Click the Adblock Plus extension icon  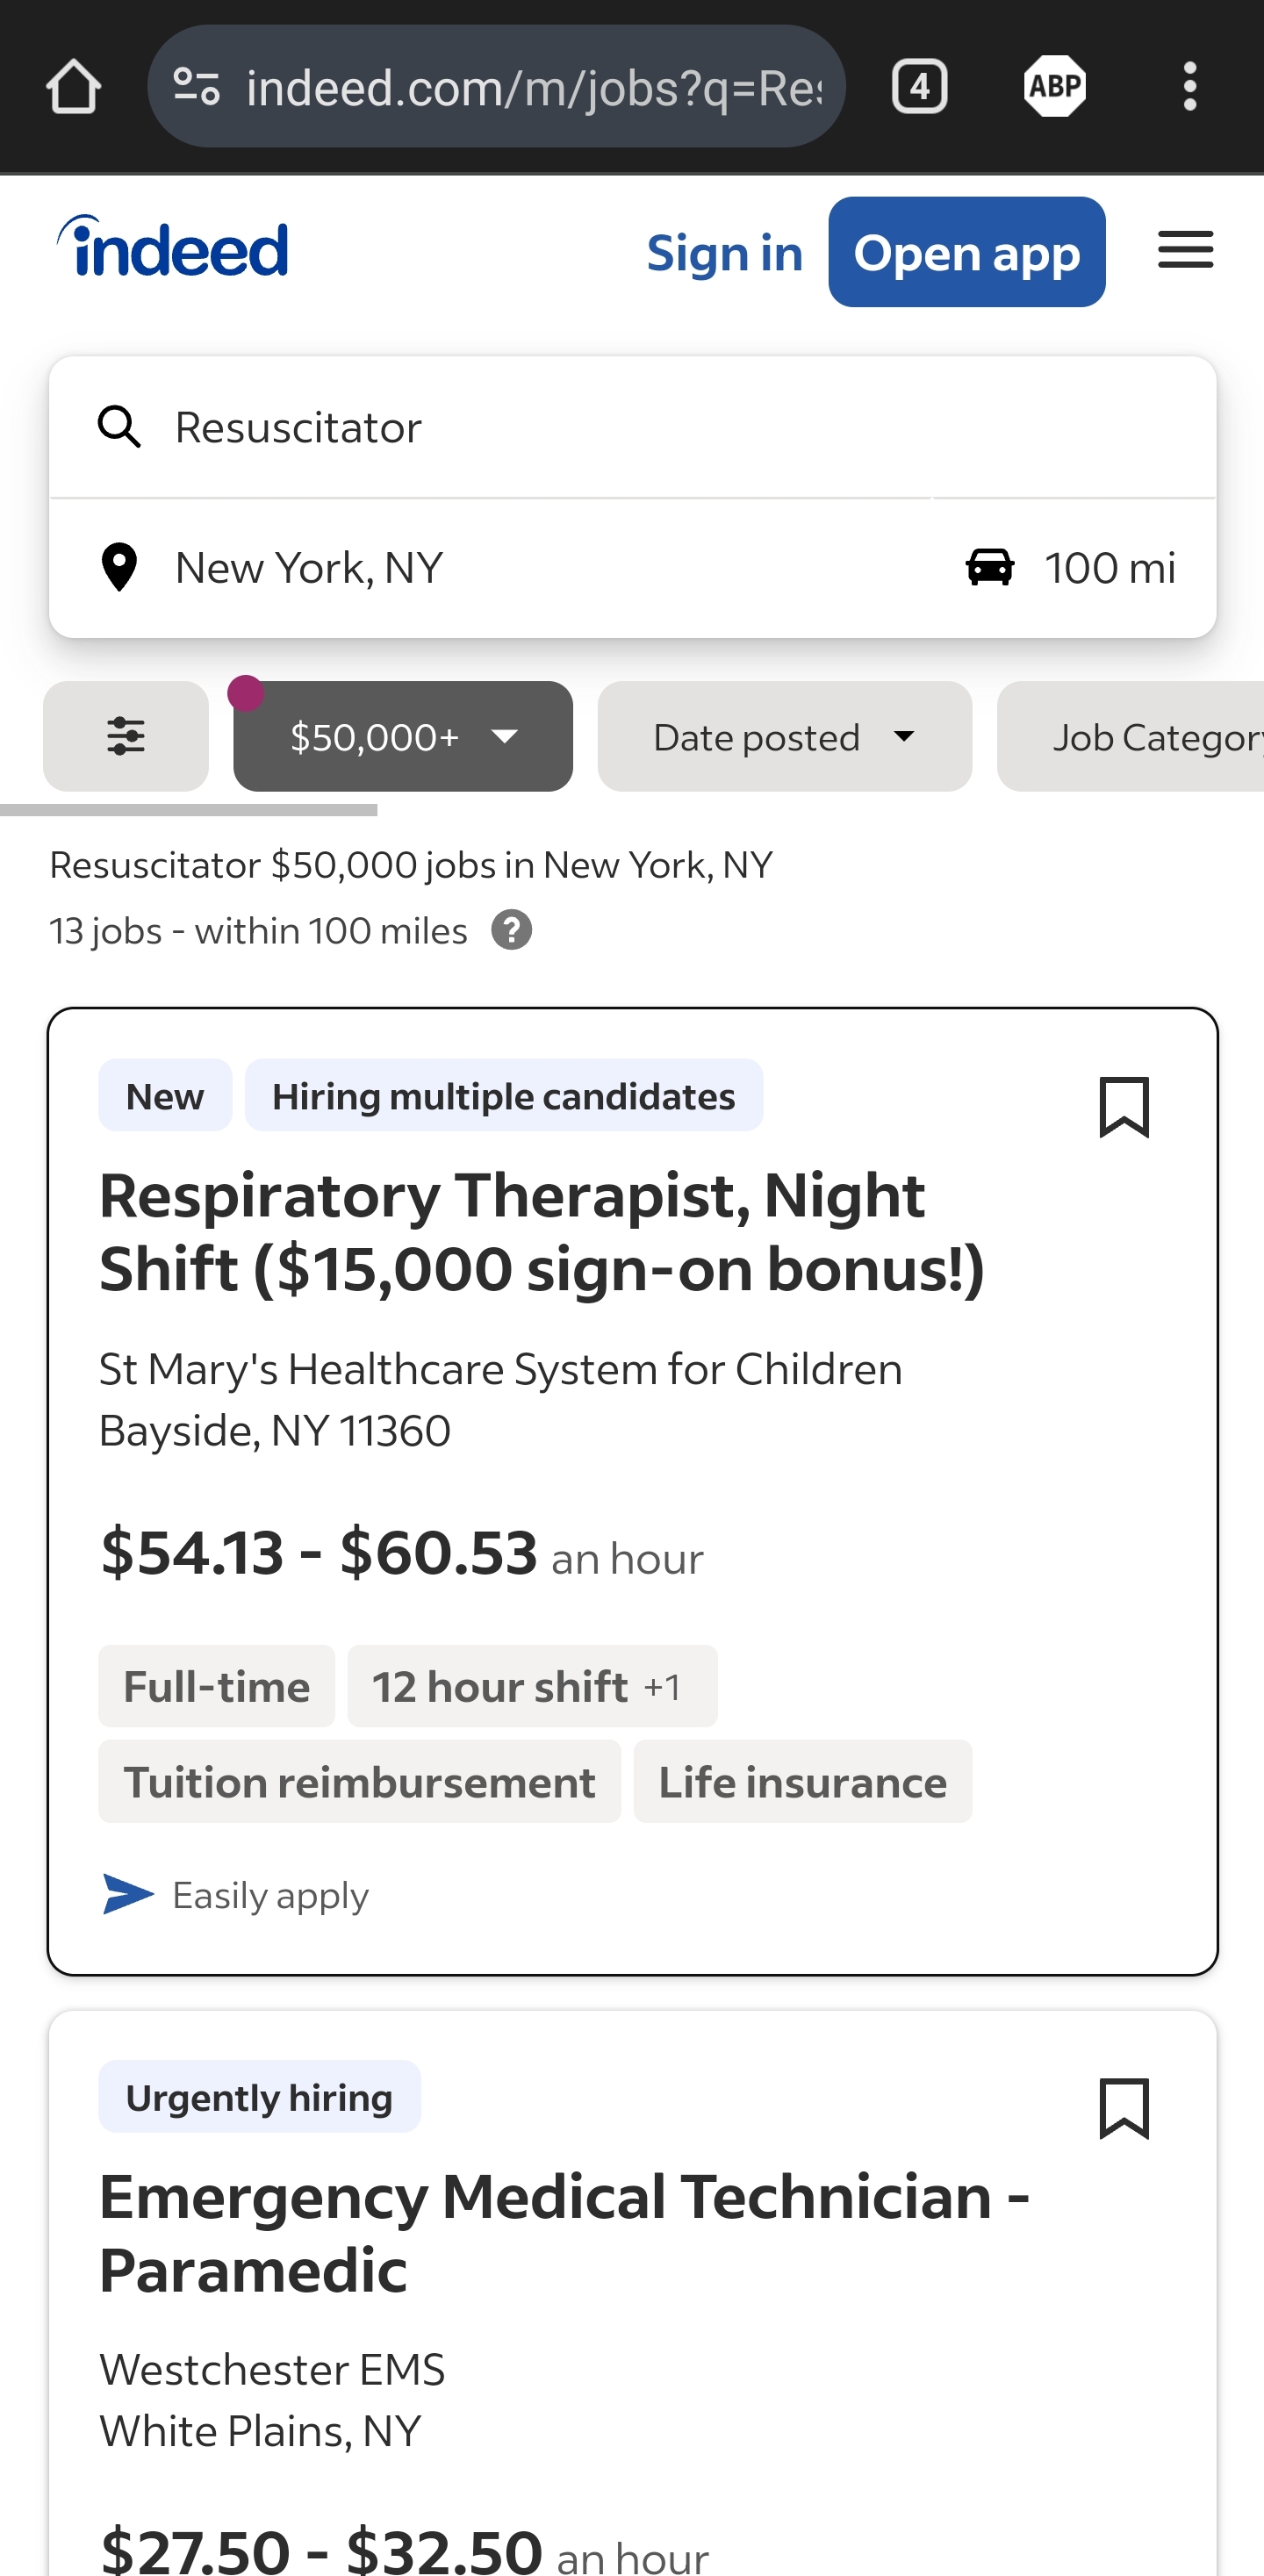tap(1054, 87)
